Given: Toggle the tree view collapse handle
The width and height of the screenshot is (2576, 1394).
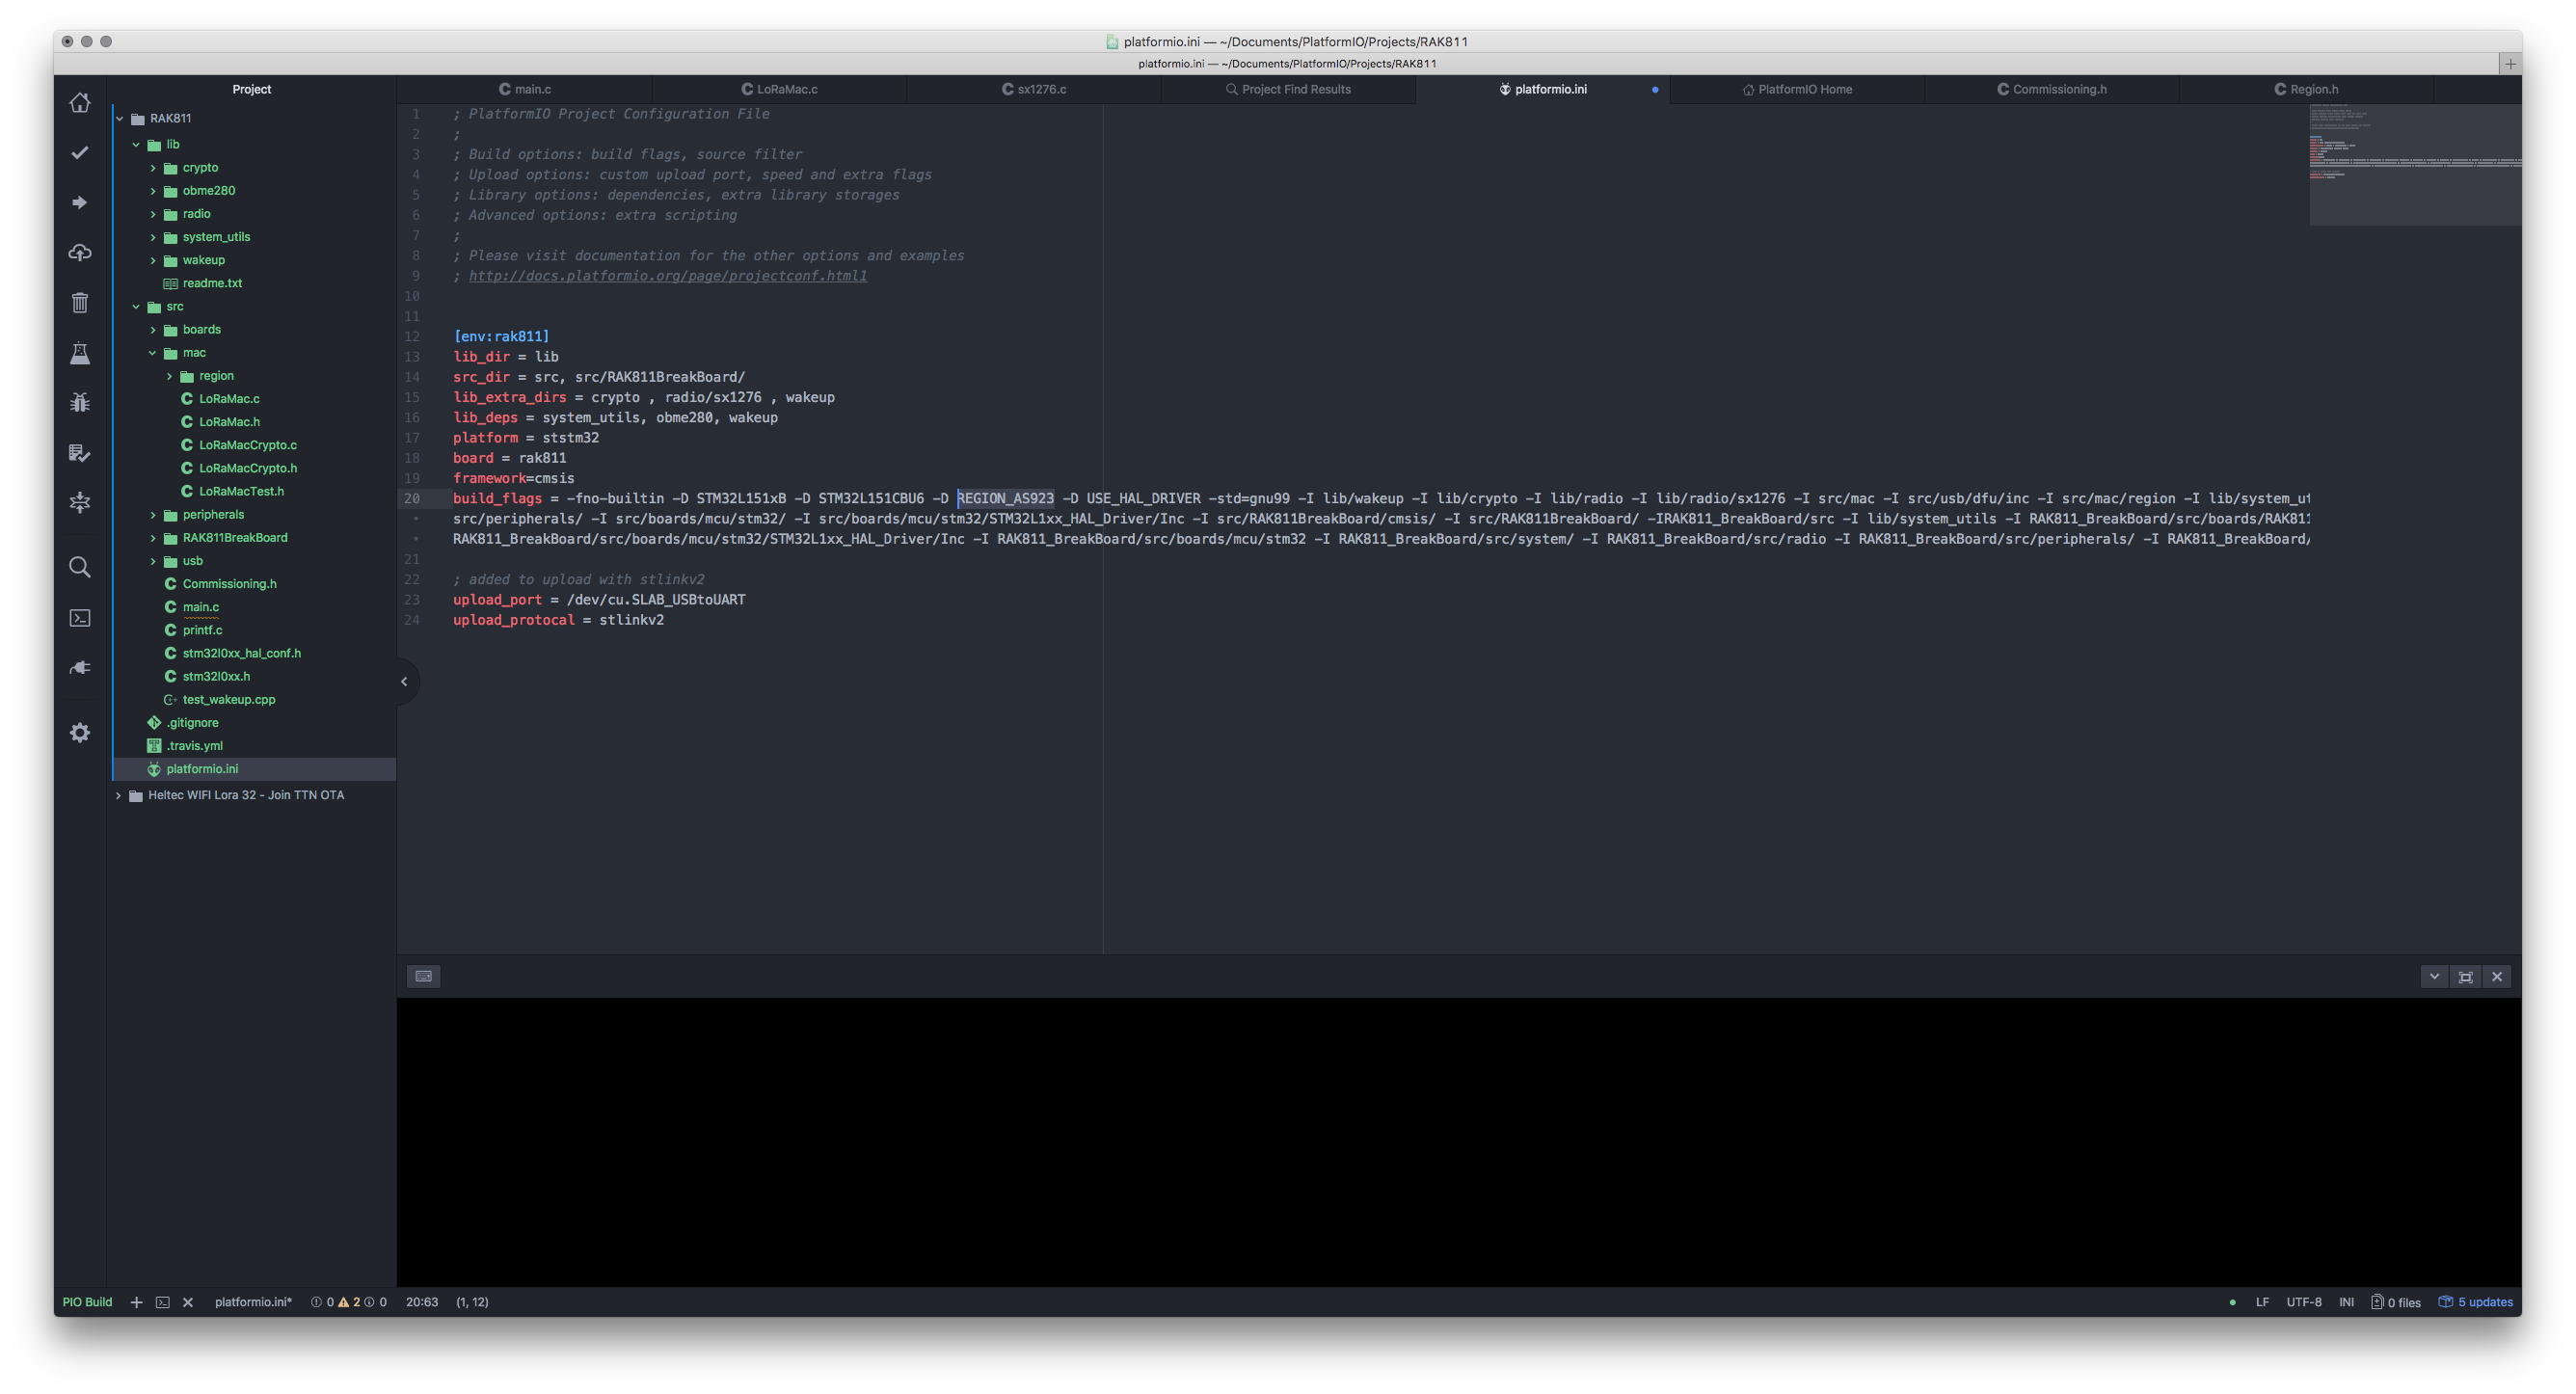Looking at the screenshot, I should pos(404,681).
